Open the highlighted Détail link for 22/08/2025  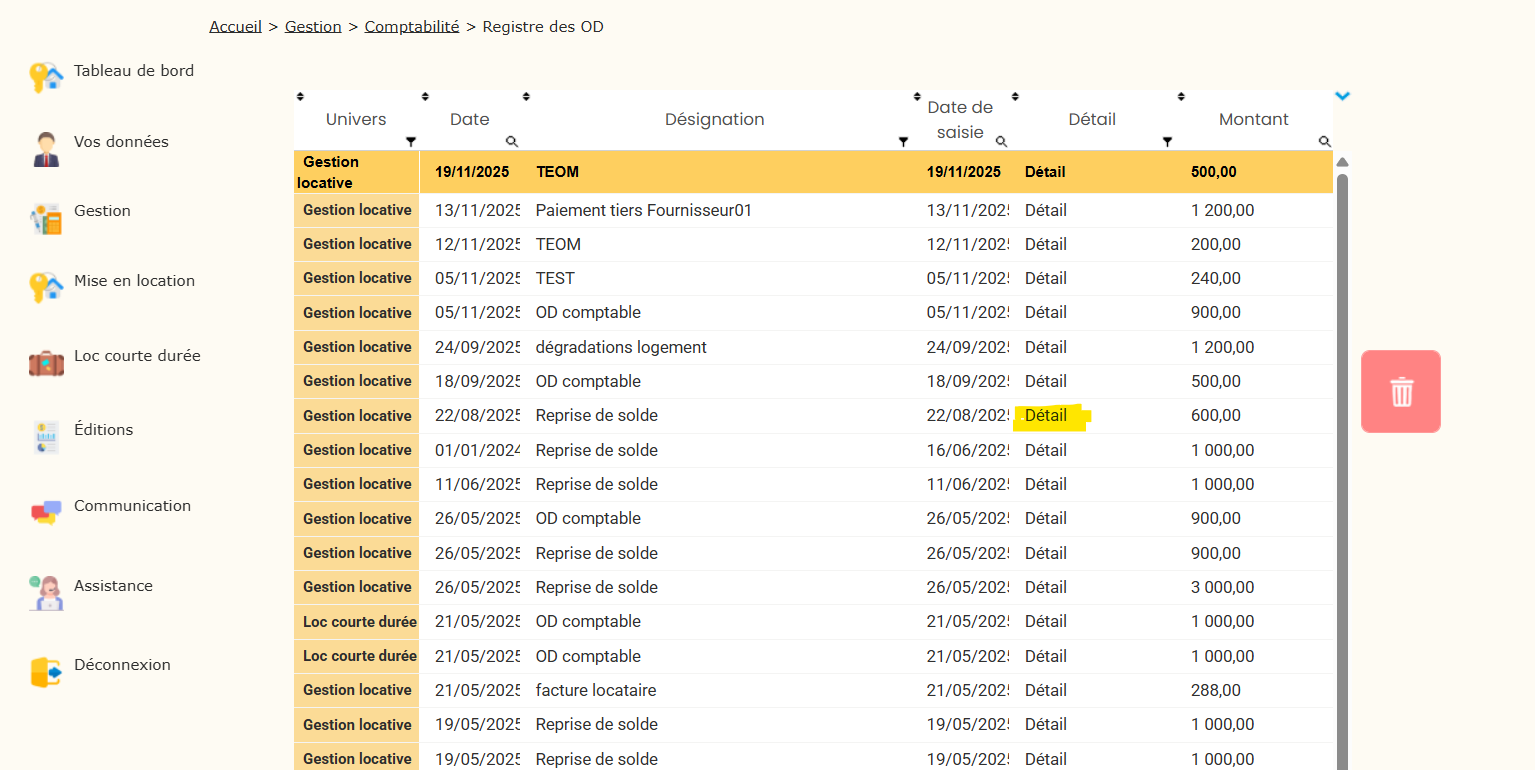[x=1046, y=416]
